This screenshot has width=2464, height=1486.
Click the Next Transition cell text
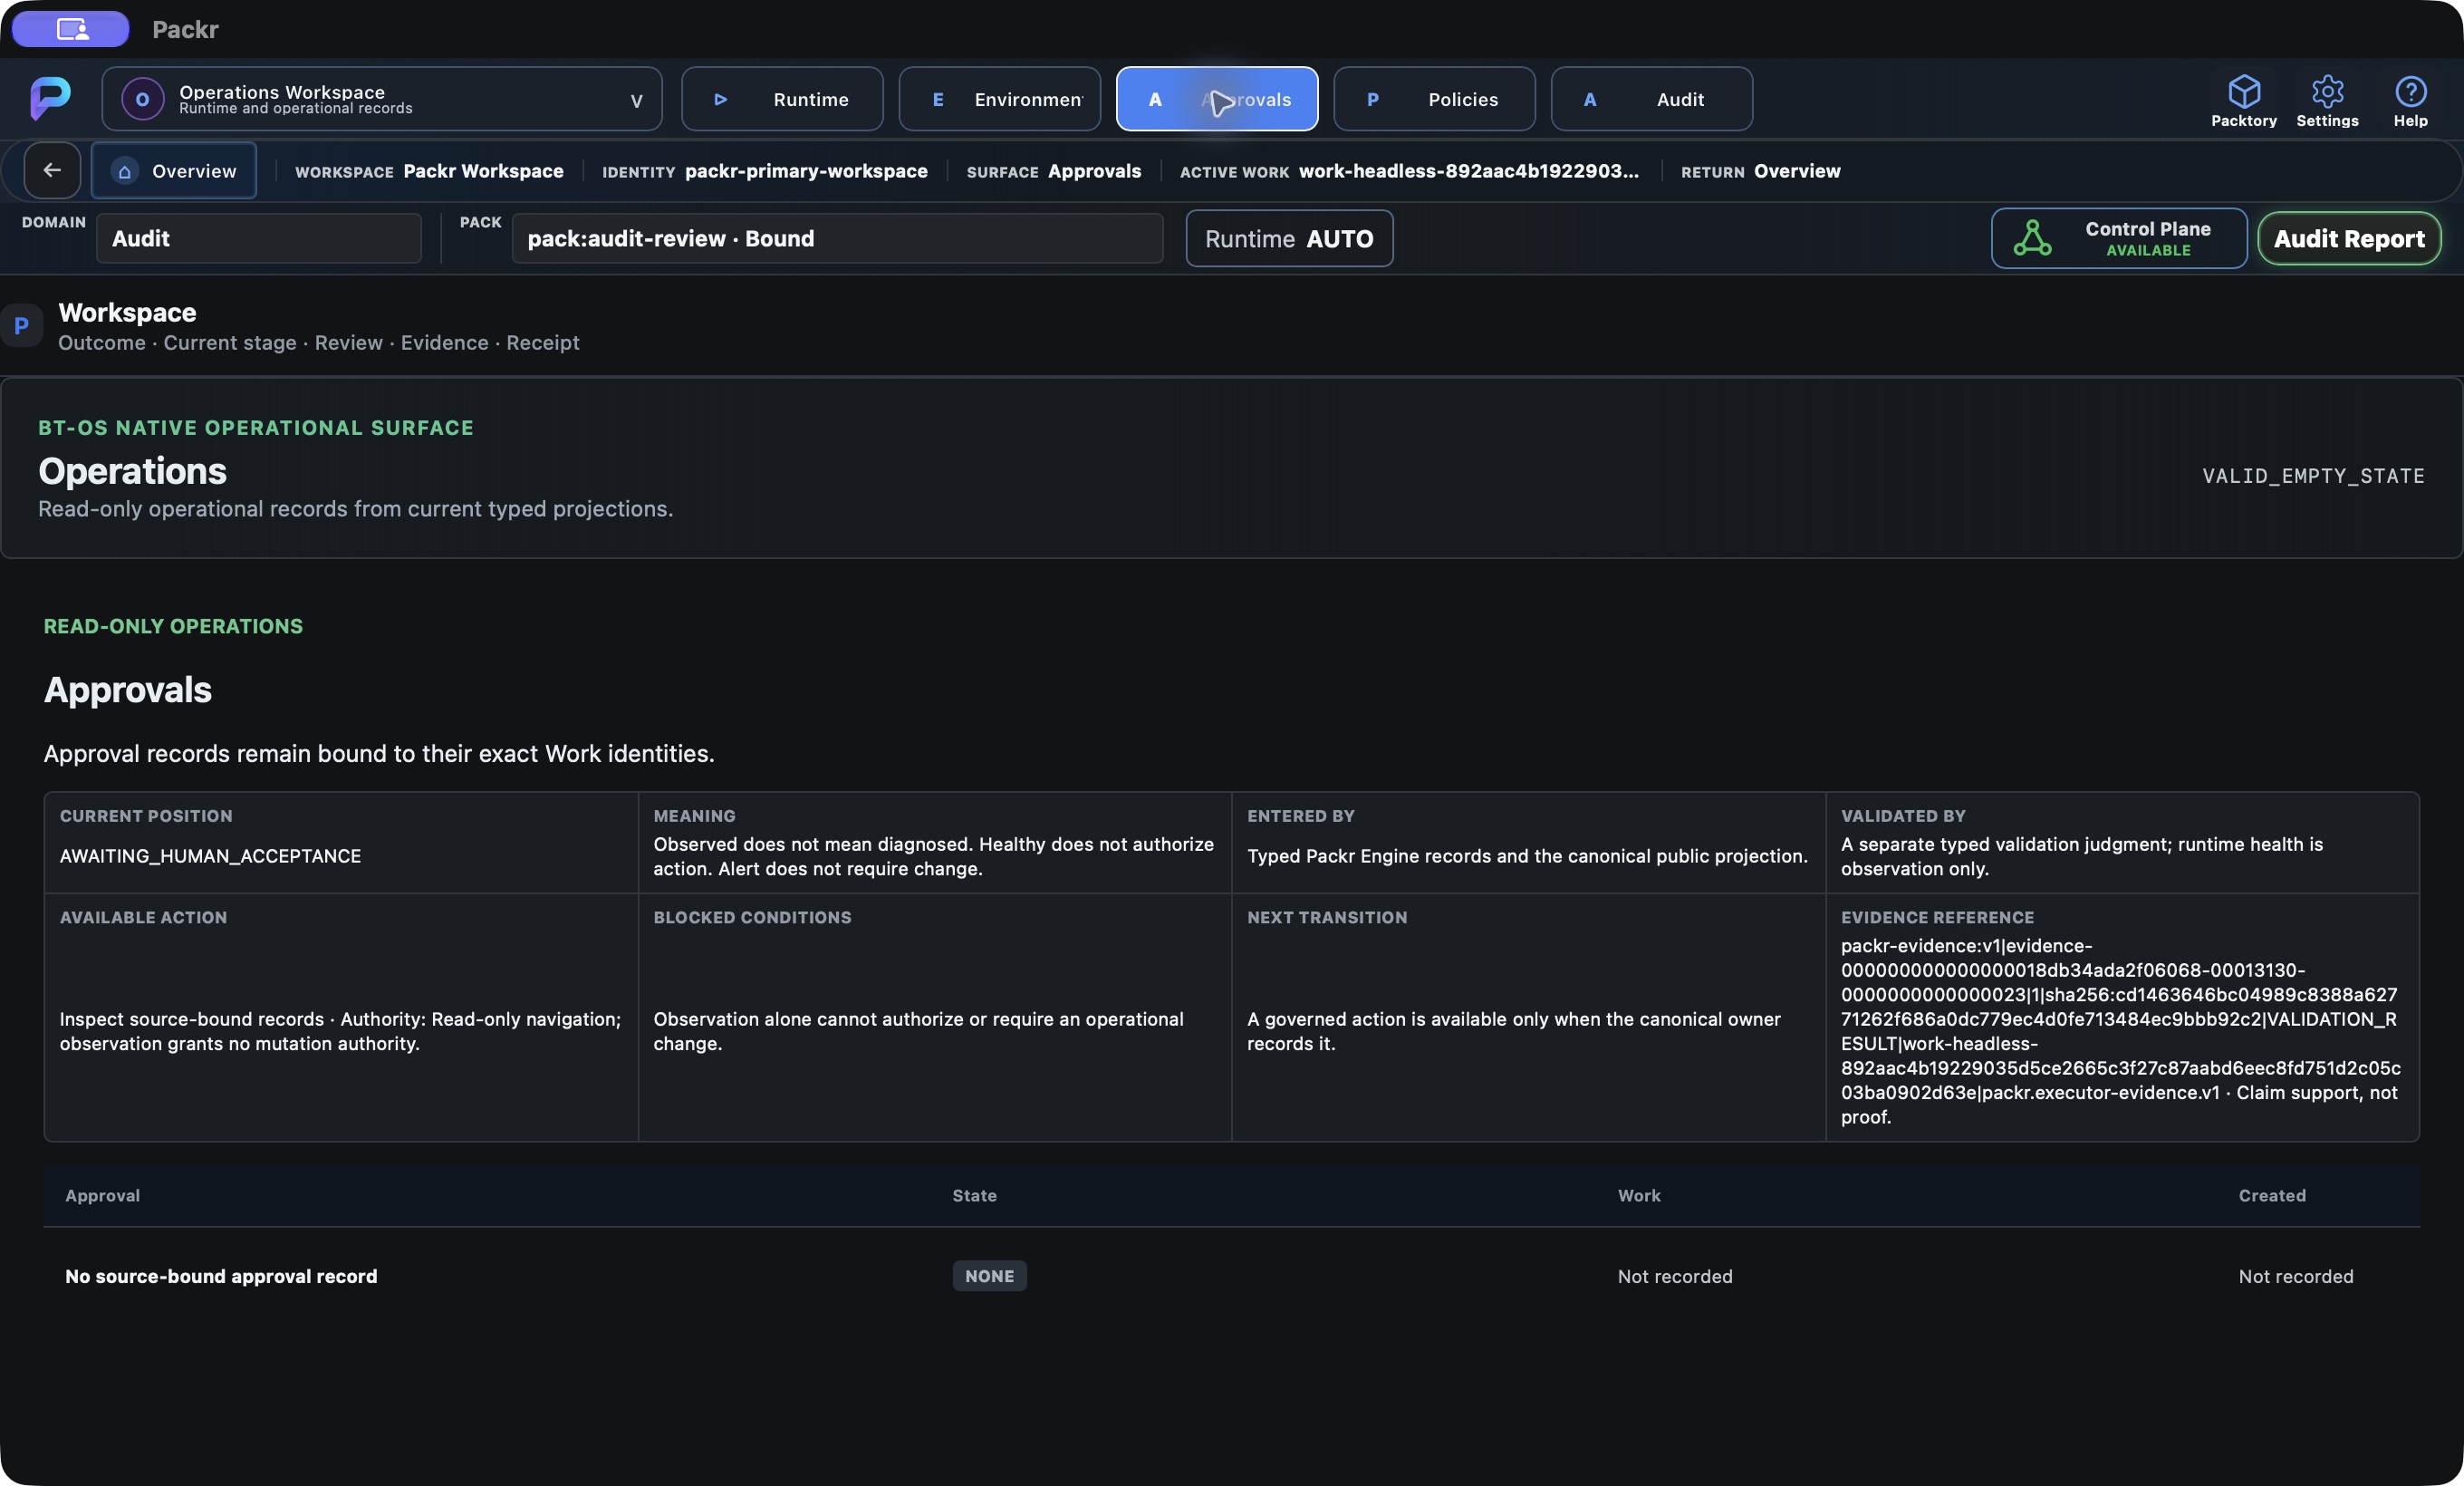click(x=1513, y=1031)
